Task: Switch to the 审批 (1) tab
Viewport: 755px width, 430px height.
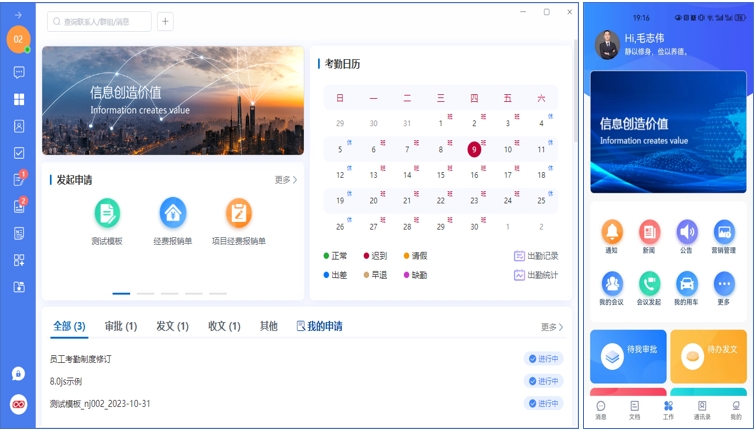Action: (x=120, y=326)
